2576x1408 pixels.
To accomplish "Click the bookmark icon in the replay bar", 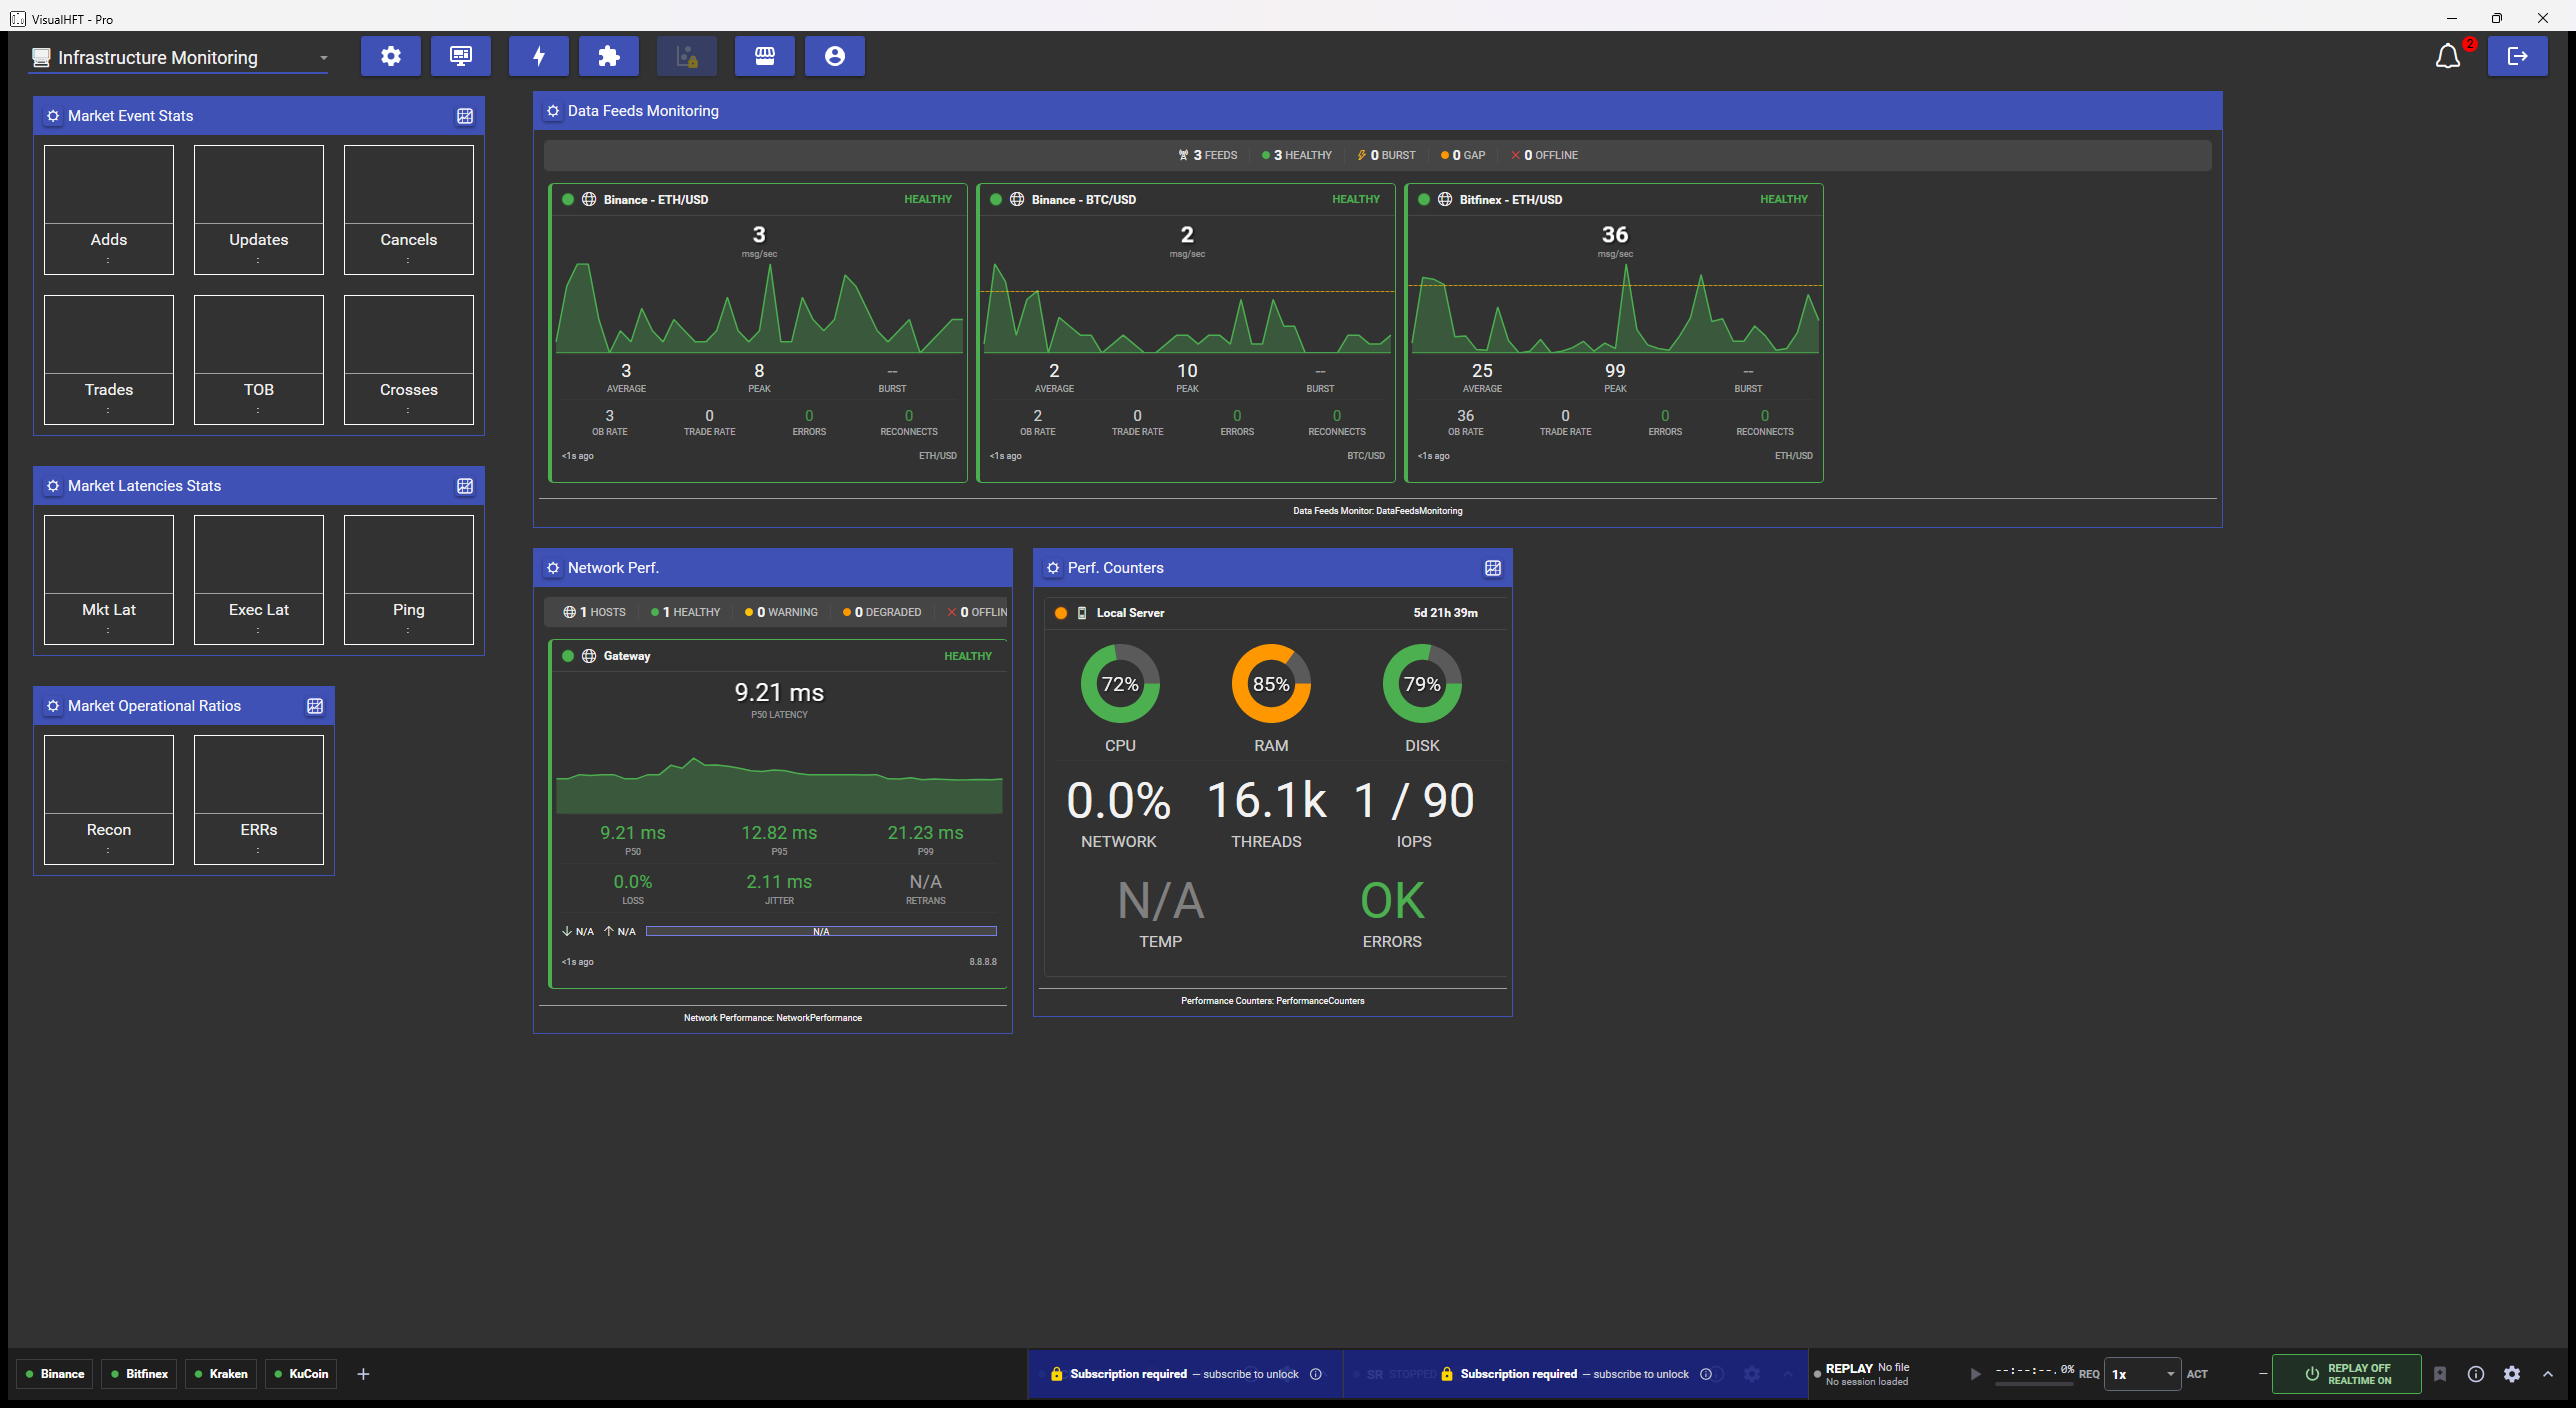I will [2440, 1374].
